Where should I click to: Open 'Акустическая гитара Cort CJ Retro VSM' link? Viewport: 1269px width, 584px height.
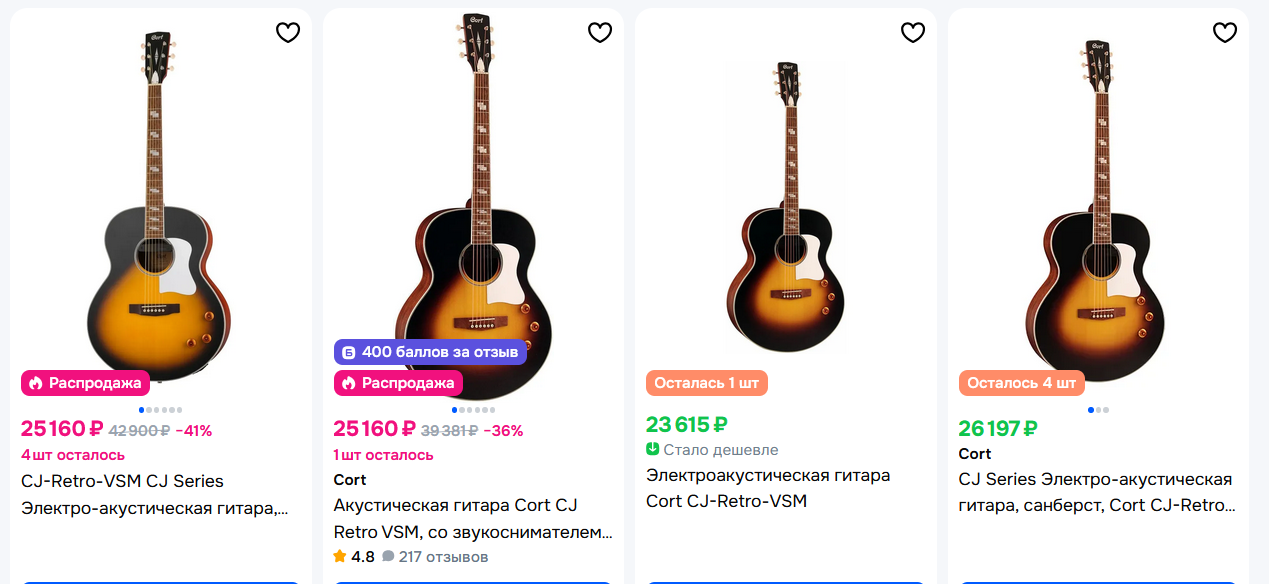(455, 505)
